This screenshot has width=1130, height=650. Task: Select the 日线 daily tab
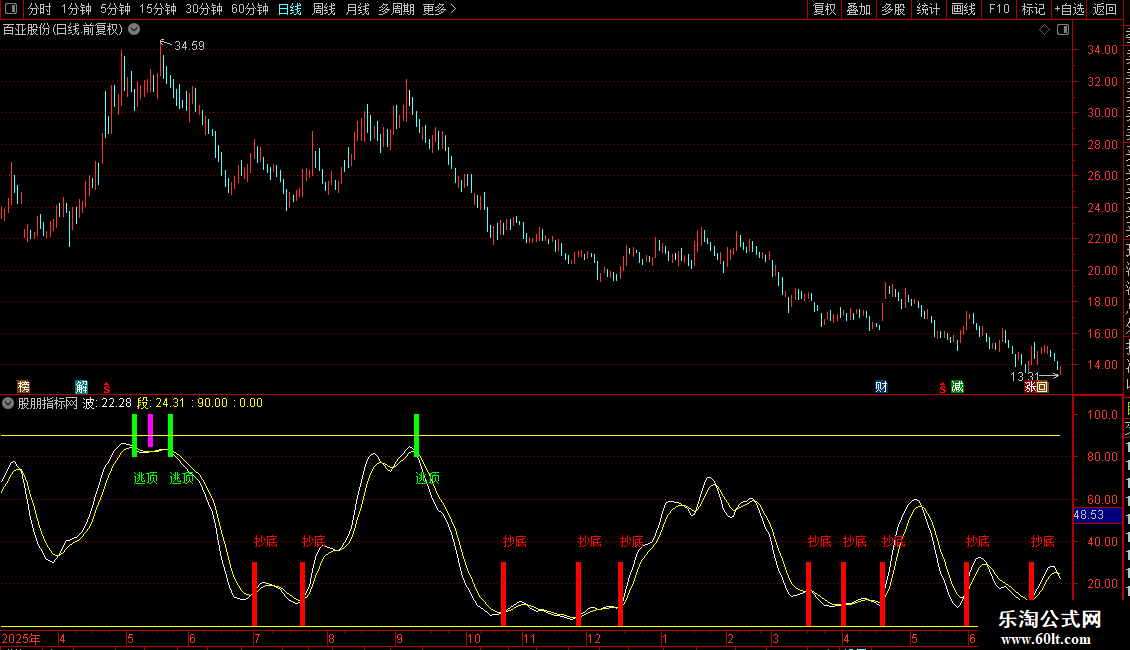tap(290, 9)
